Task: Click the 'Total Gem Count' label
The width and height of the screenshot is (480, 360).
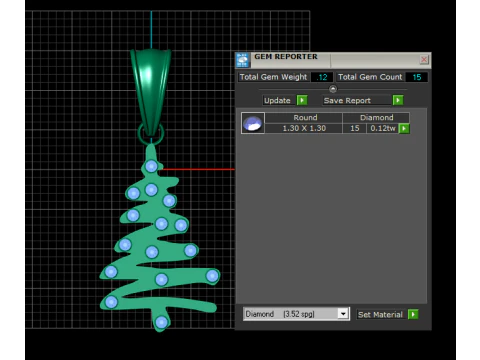Action: [x=370, y=77]
